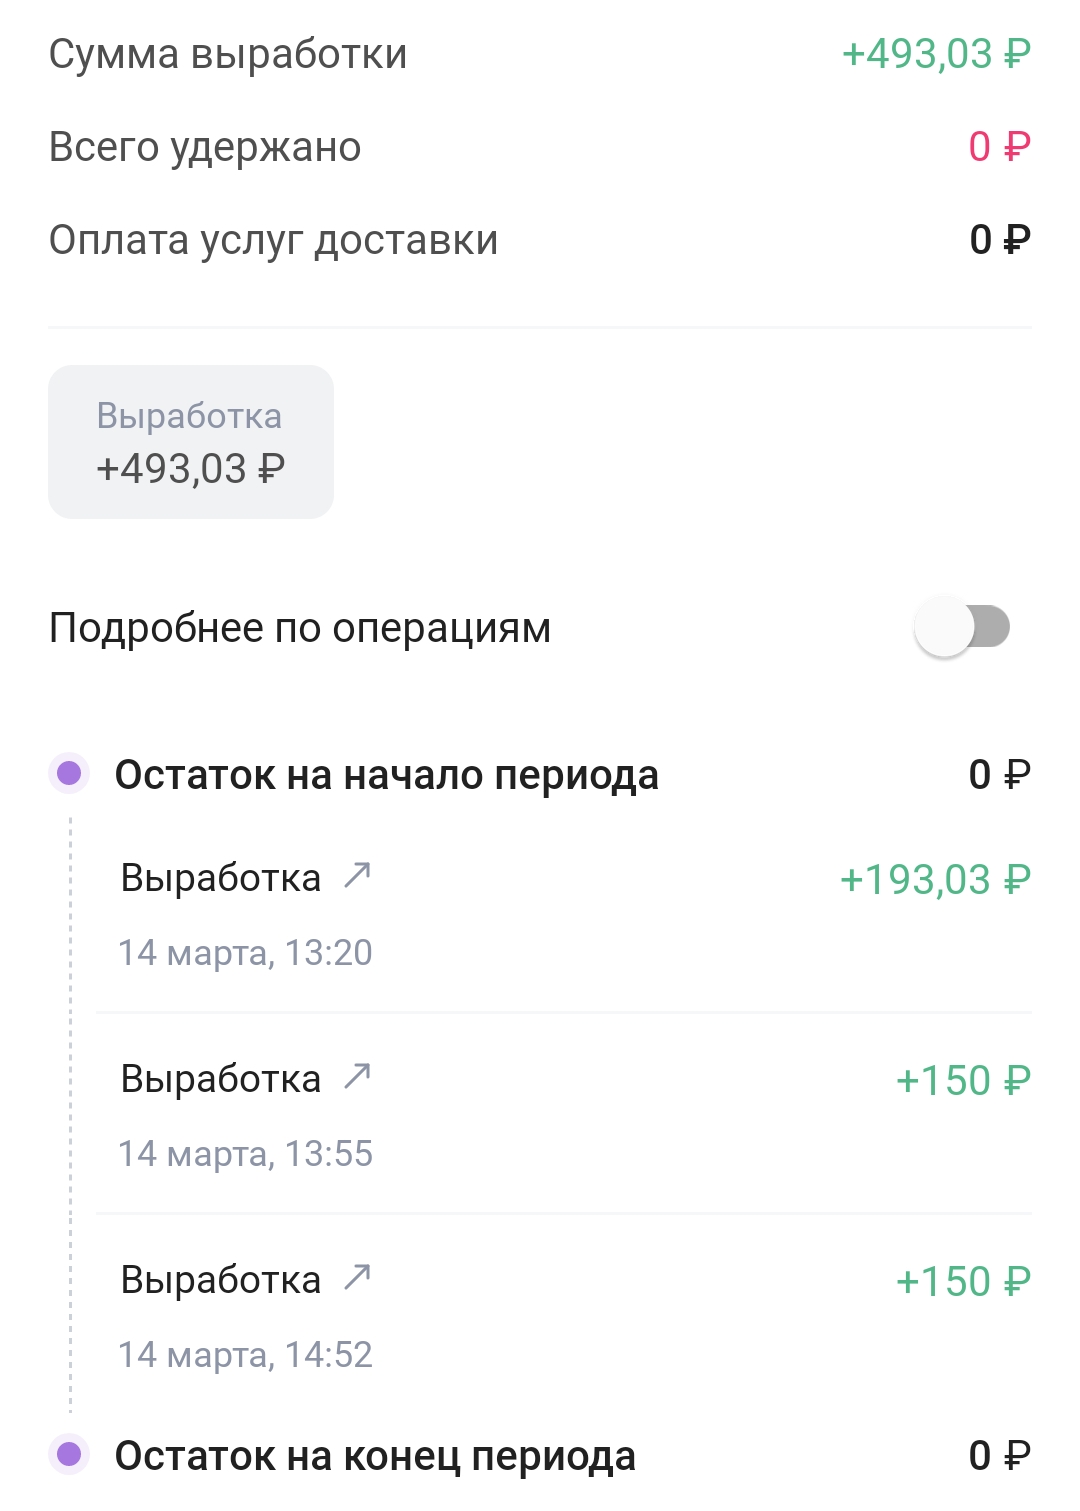Select the Выработка +493,03 ₽ chip
The height and width of the screenshot is (1511, 1080).
(x=191, y=442)
